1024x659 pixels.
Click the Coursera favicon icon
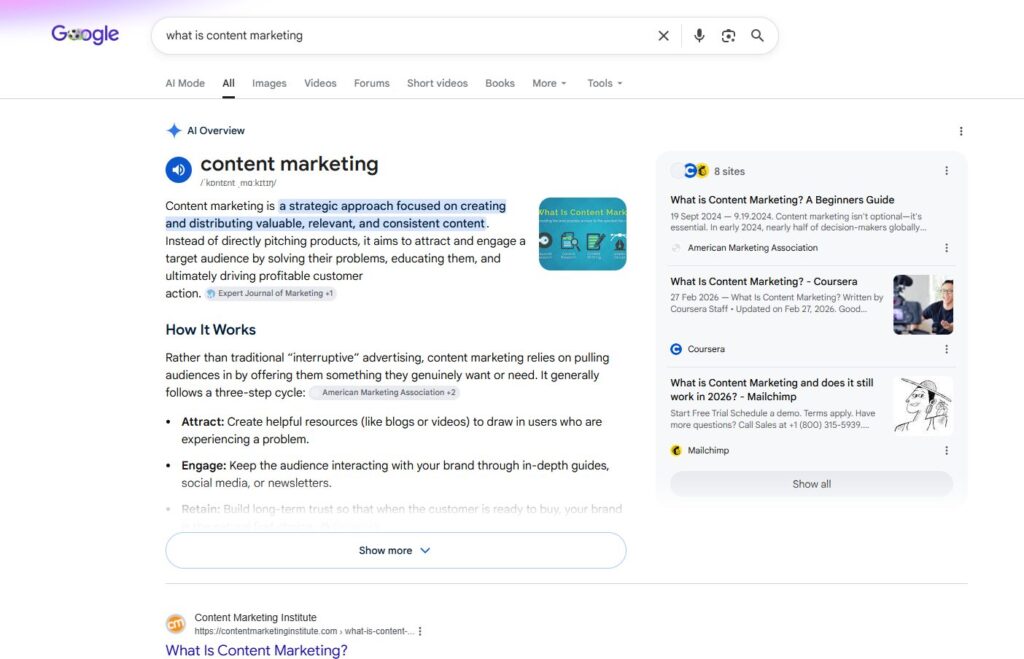tap(676, 349)
